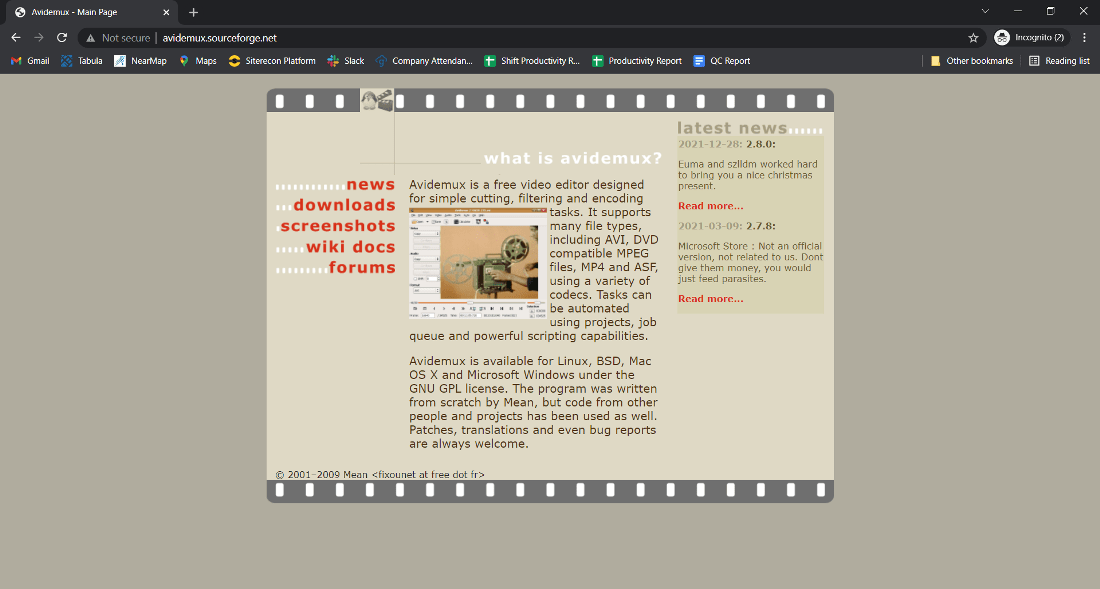The image size is (1100, 589).
Task: Open the forums link
Action: 362,267
